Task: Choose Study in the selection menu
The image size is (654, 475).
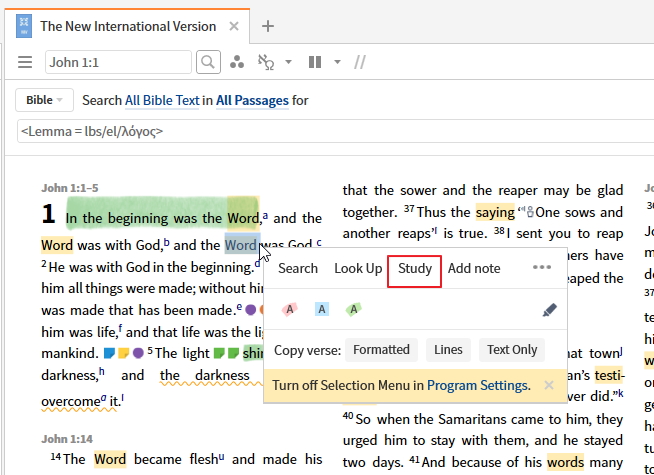Action: [415, 268]
